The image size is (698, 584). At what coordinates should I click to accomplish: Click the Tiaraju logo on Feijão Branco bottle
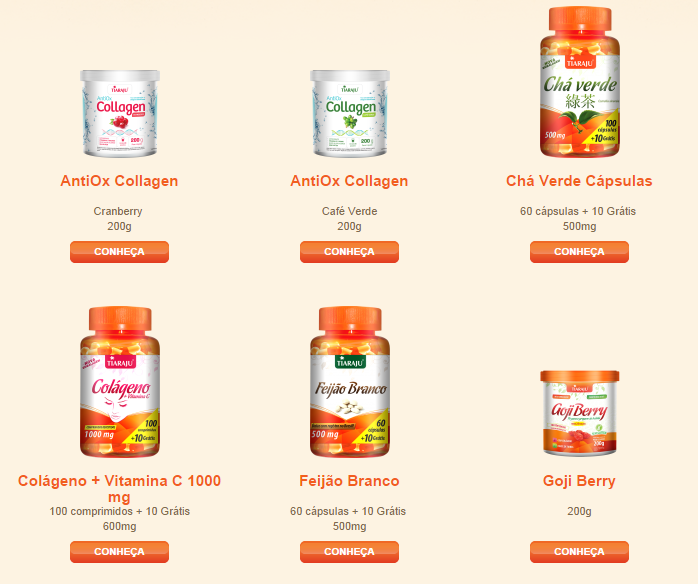(350, 362)
